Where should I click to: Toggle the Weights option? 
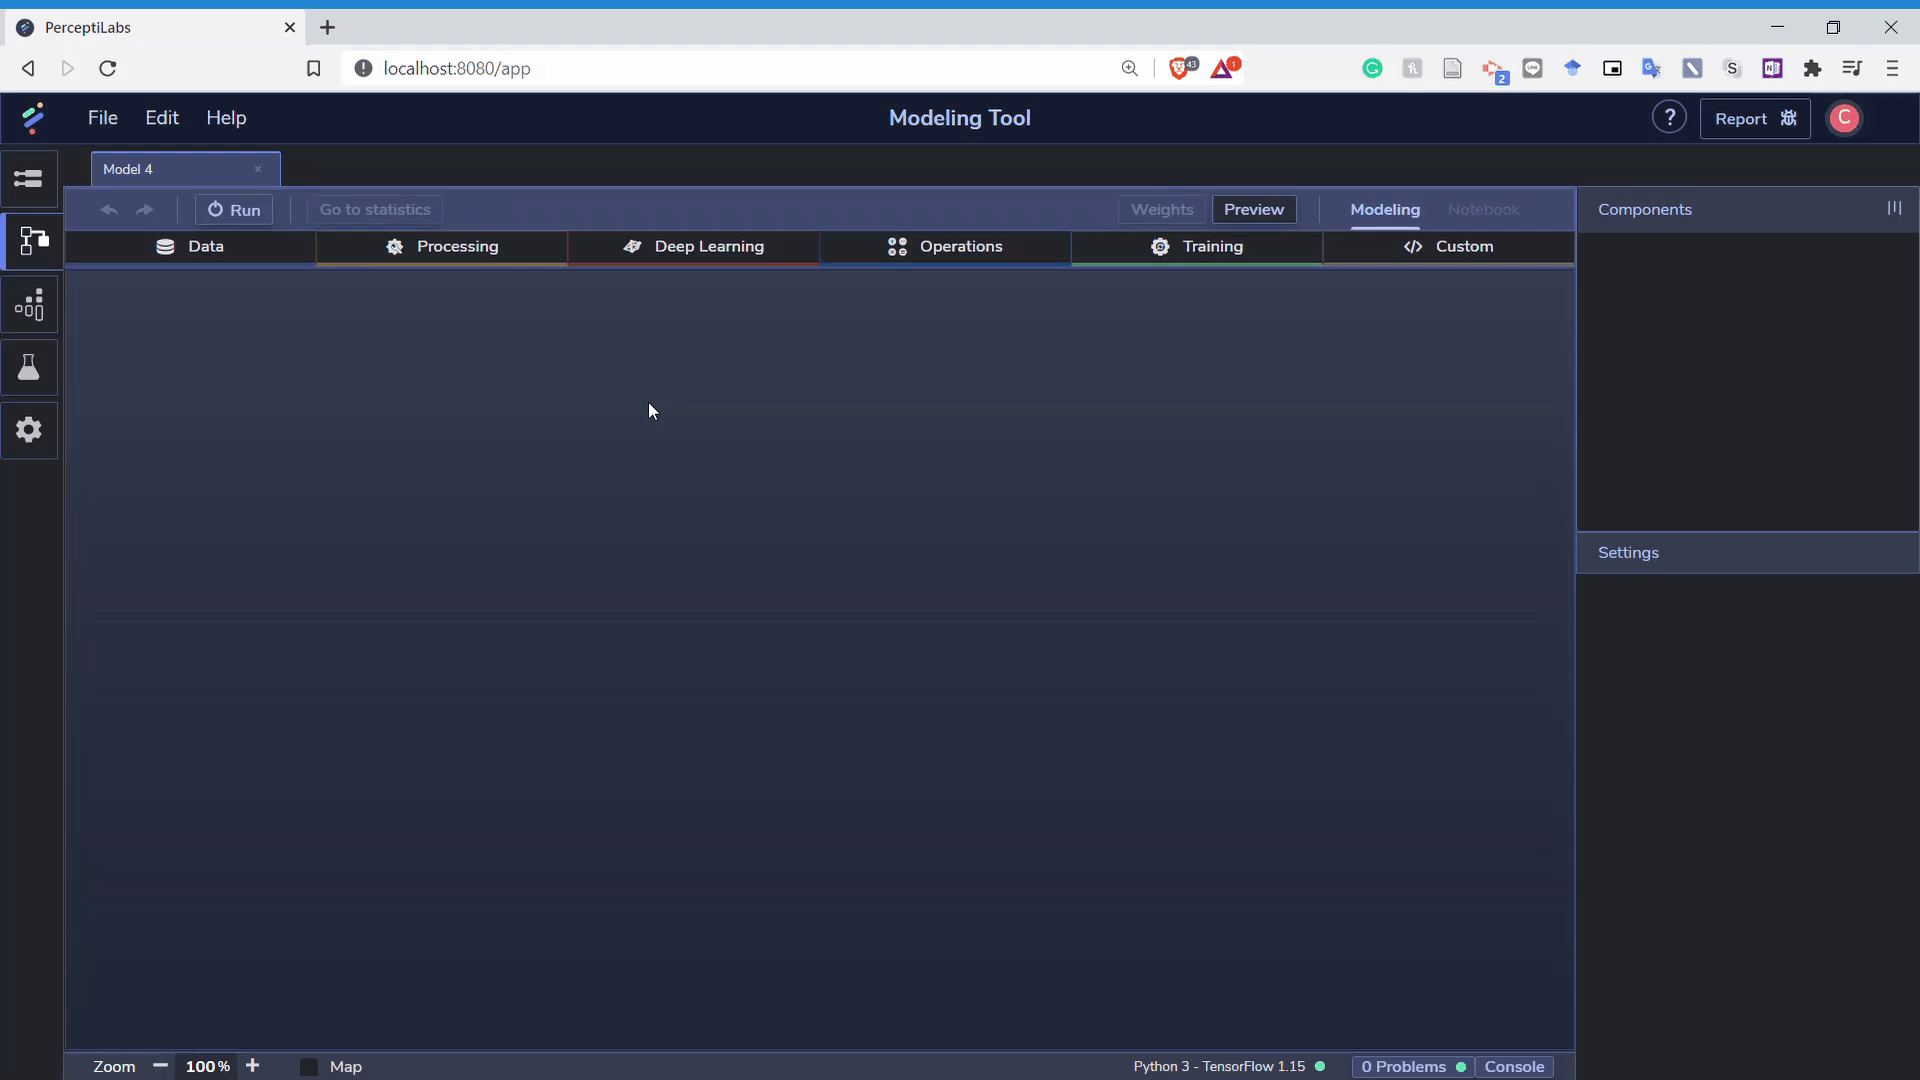1161,210
